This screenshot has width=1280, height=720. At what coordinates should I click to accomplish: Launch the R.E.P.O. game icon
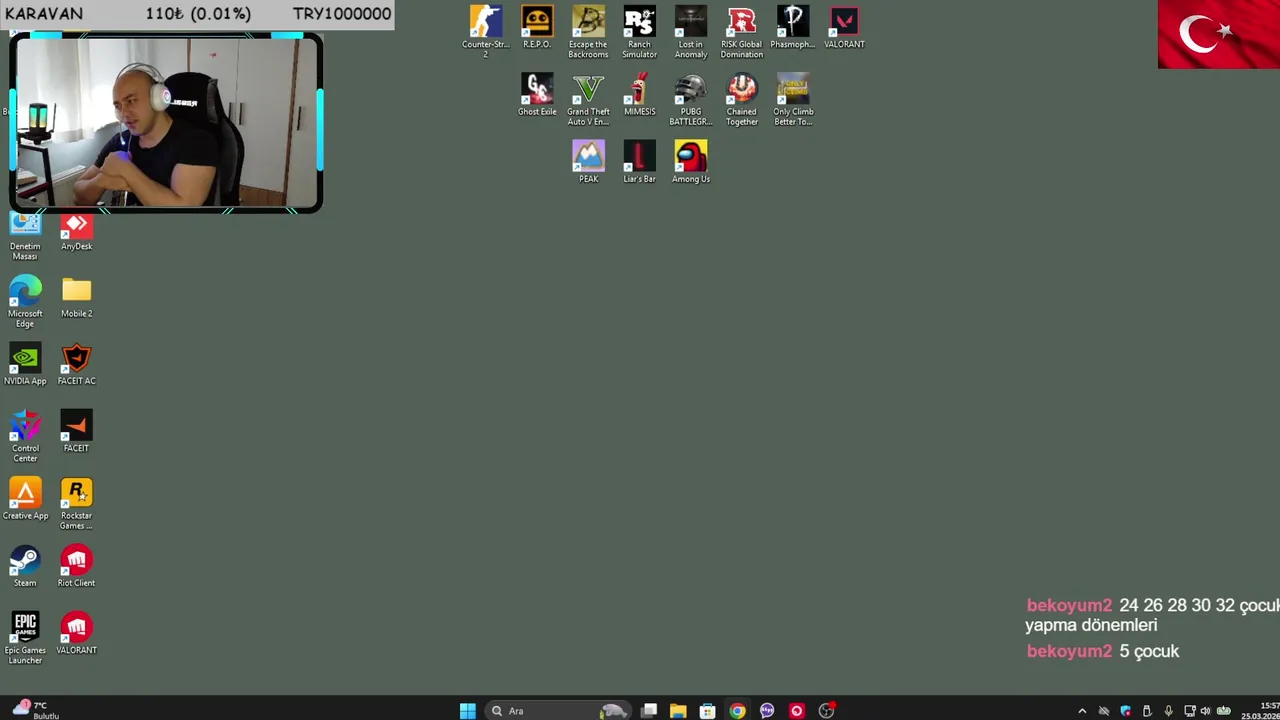[x=537, y=27]
